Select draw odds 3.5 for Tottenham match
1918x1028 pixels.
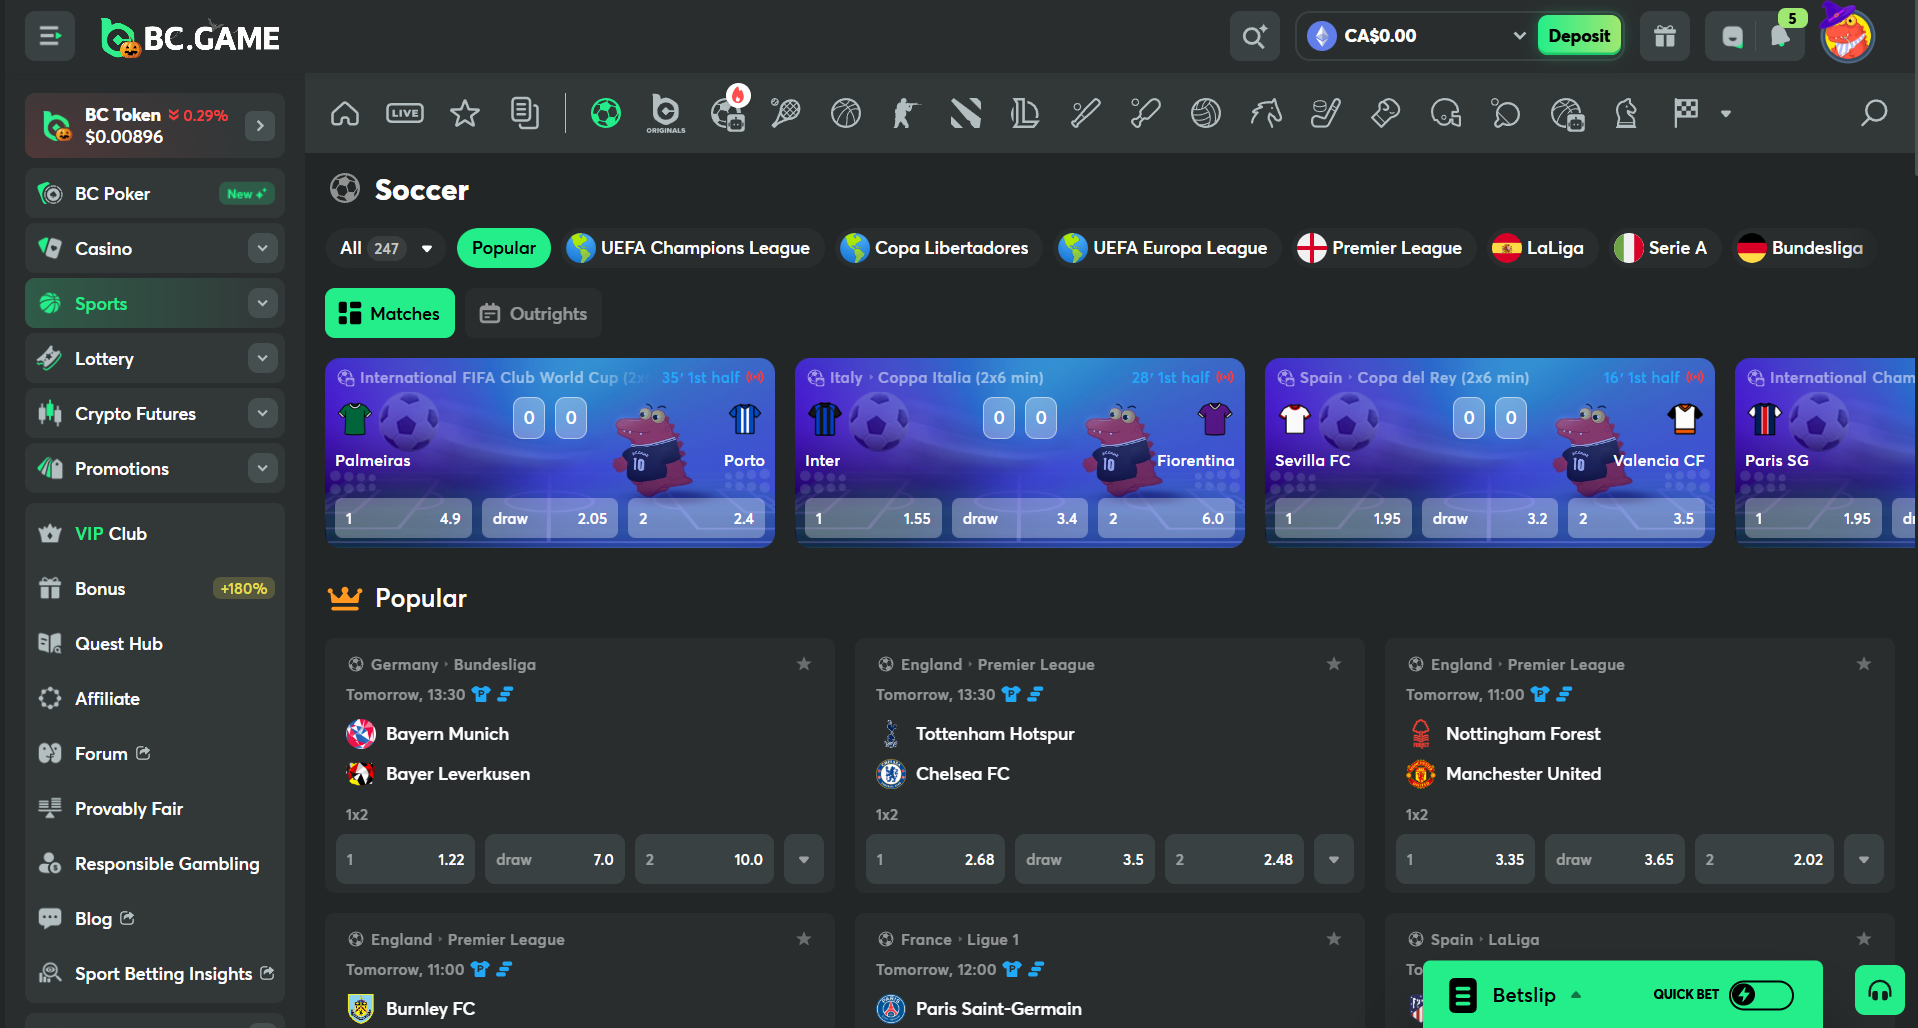1084,859
